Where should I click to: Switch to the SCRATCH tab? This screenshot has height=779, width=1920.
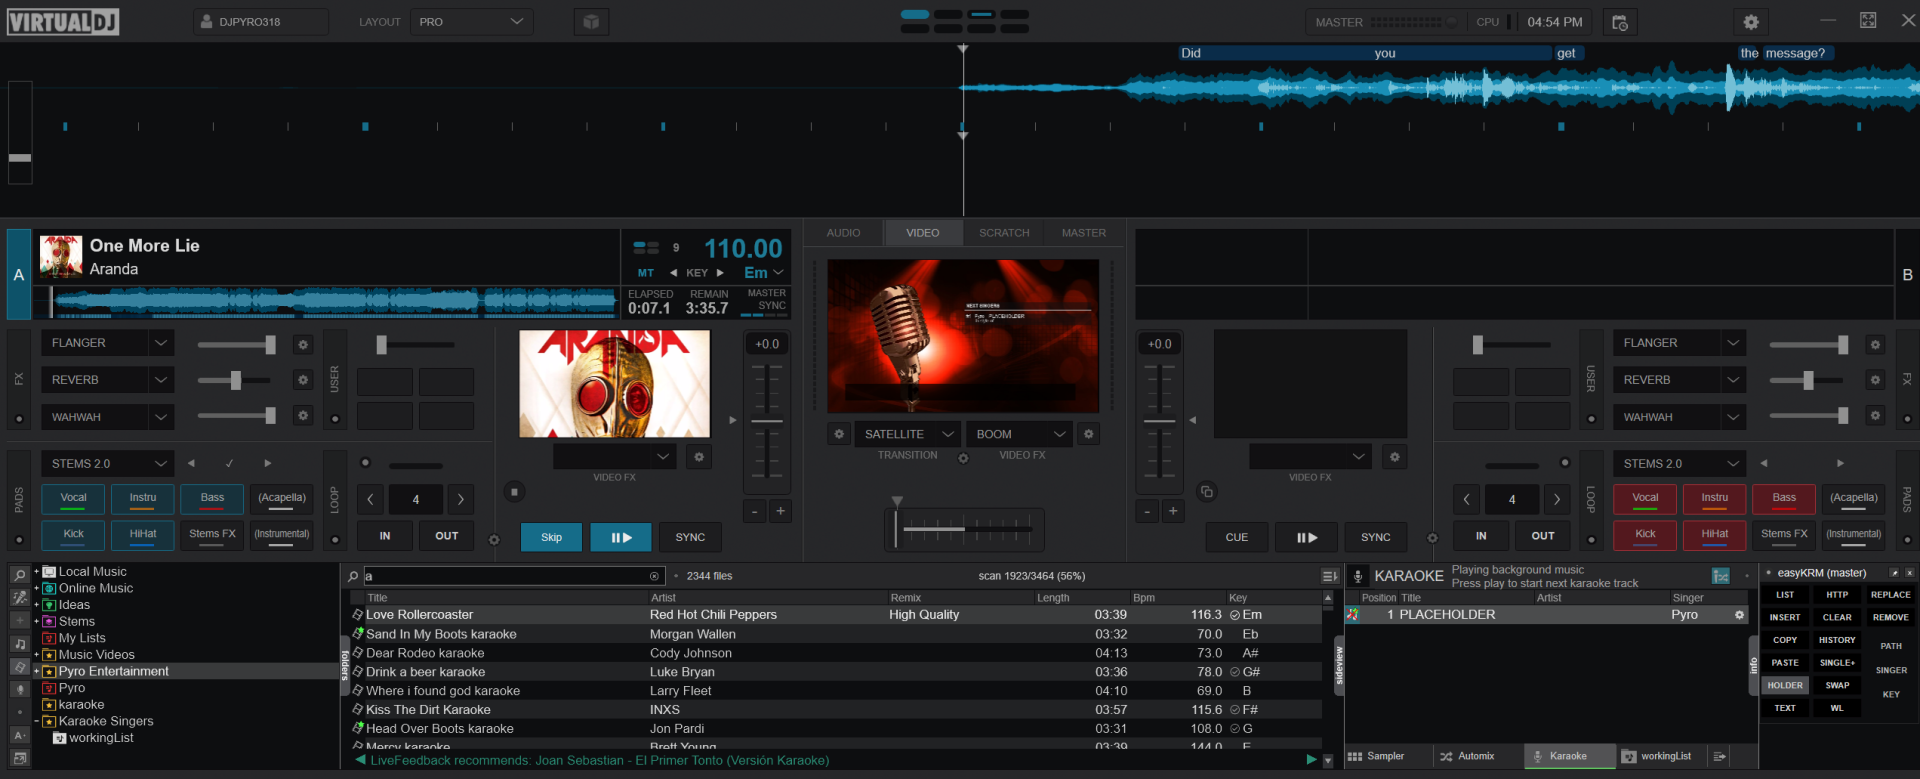tap(1003, 233)
